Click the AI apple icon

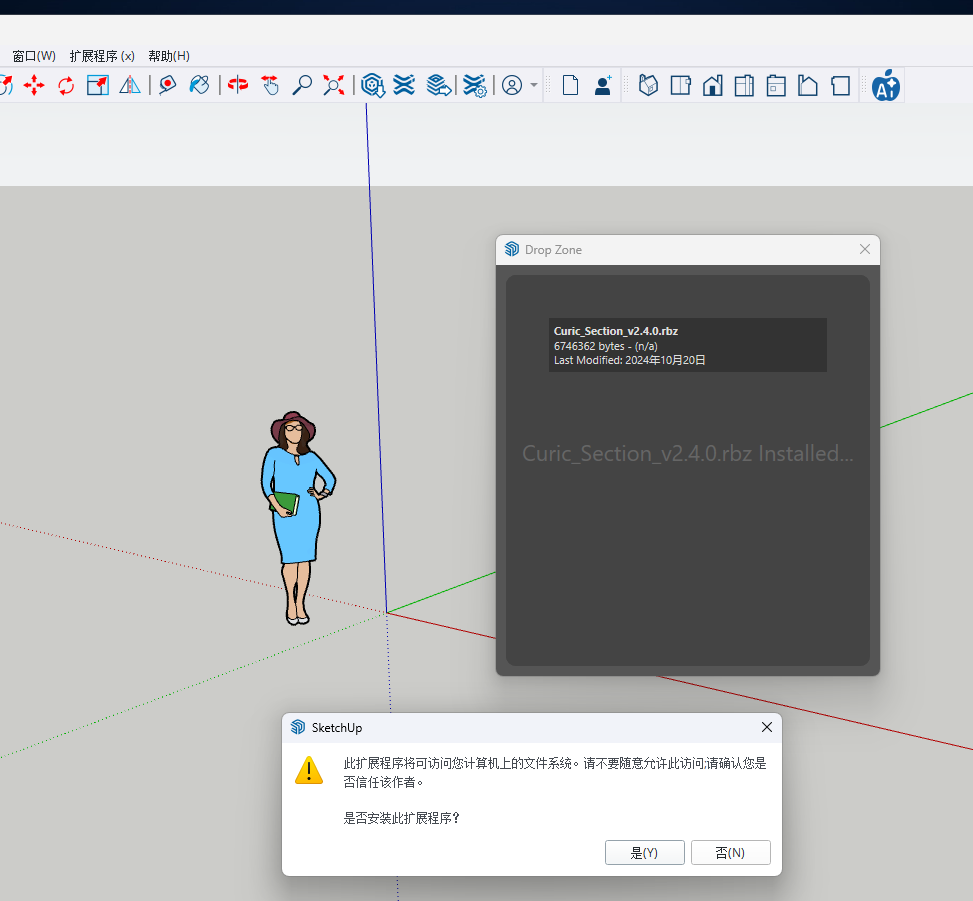point(886,86)
